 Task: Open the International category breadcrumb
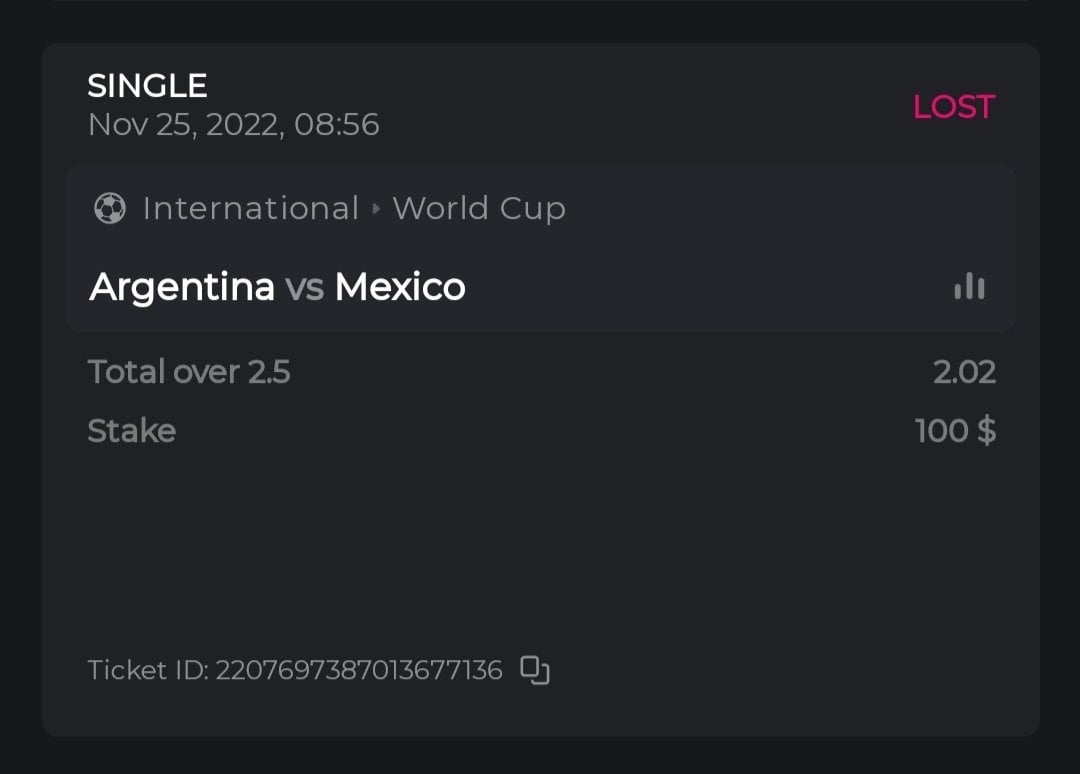click(250, 209)
